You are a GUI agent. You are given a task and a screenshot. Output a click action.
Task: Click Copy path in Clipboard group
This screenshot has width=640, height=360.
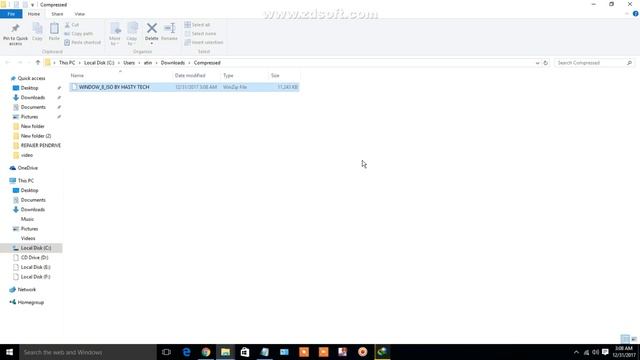tap(78, 33)
